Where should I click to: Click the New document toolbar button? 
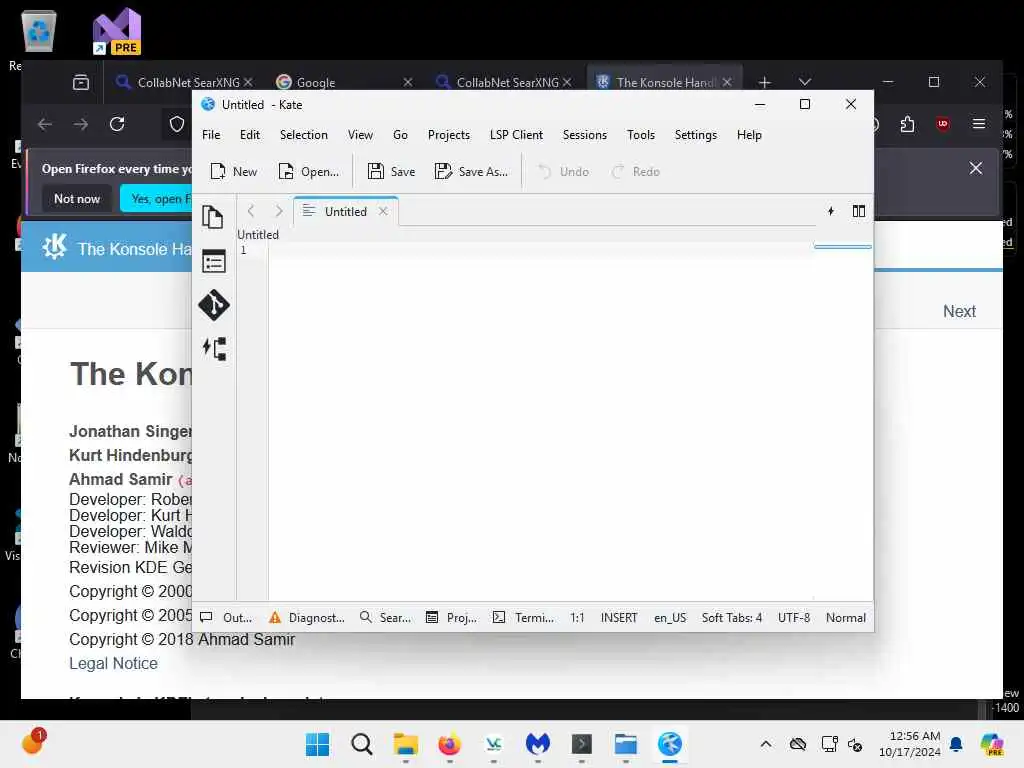(x=234, y=172)
